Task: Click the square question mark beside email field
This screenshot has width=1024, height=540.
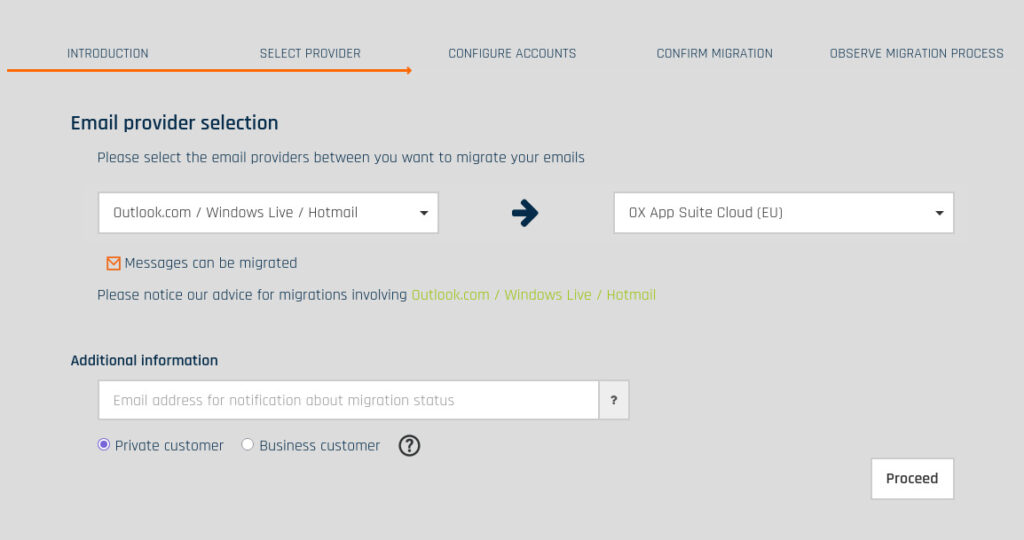Action: click(613, 400)
